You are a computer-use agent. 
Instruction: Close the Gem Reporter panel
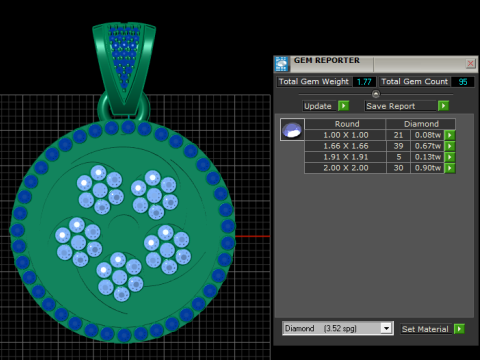point(470,63)
